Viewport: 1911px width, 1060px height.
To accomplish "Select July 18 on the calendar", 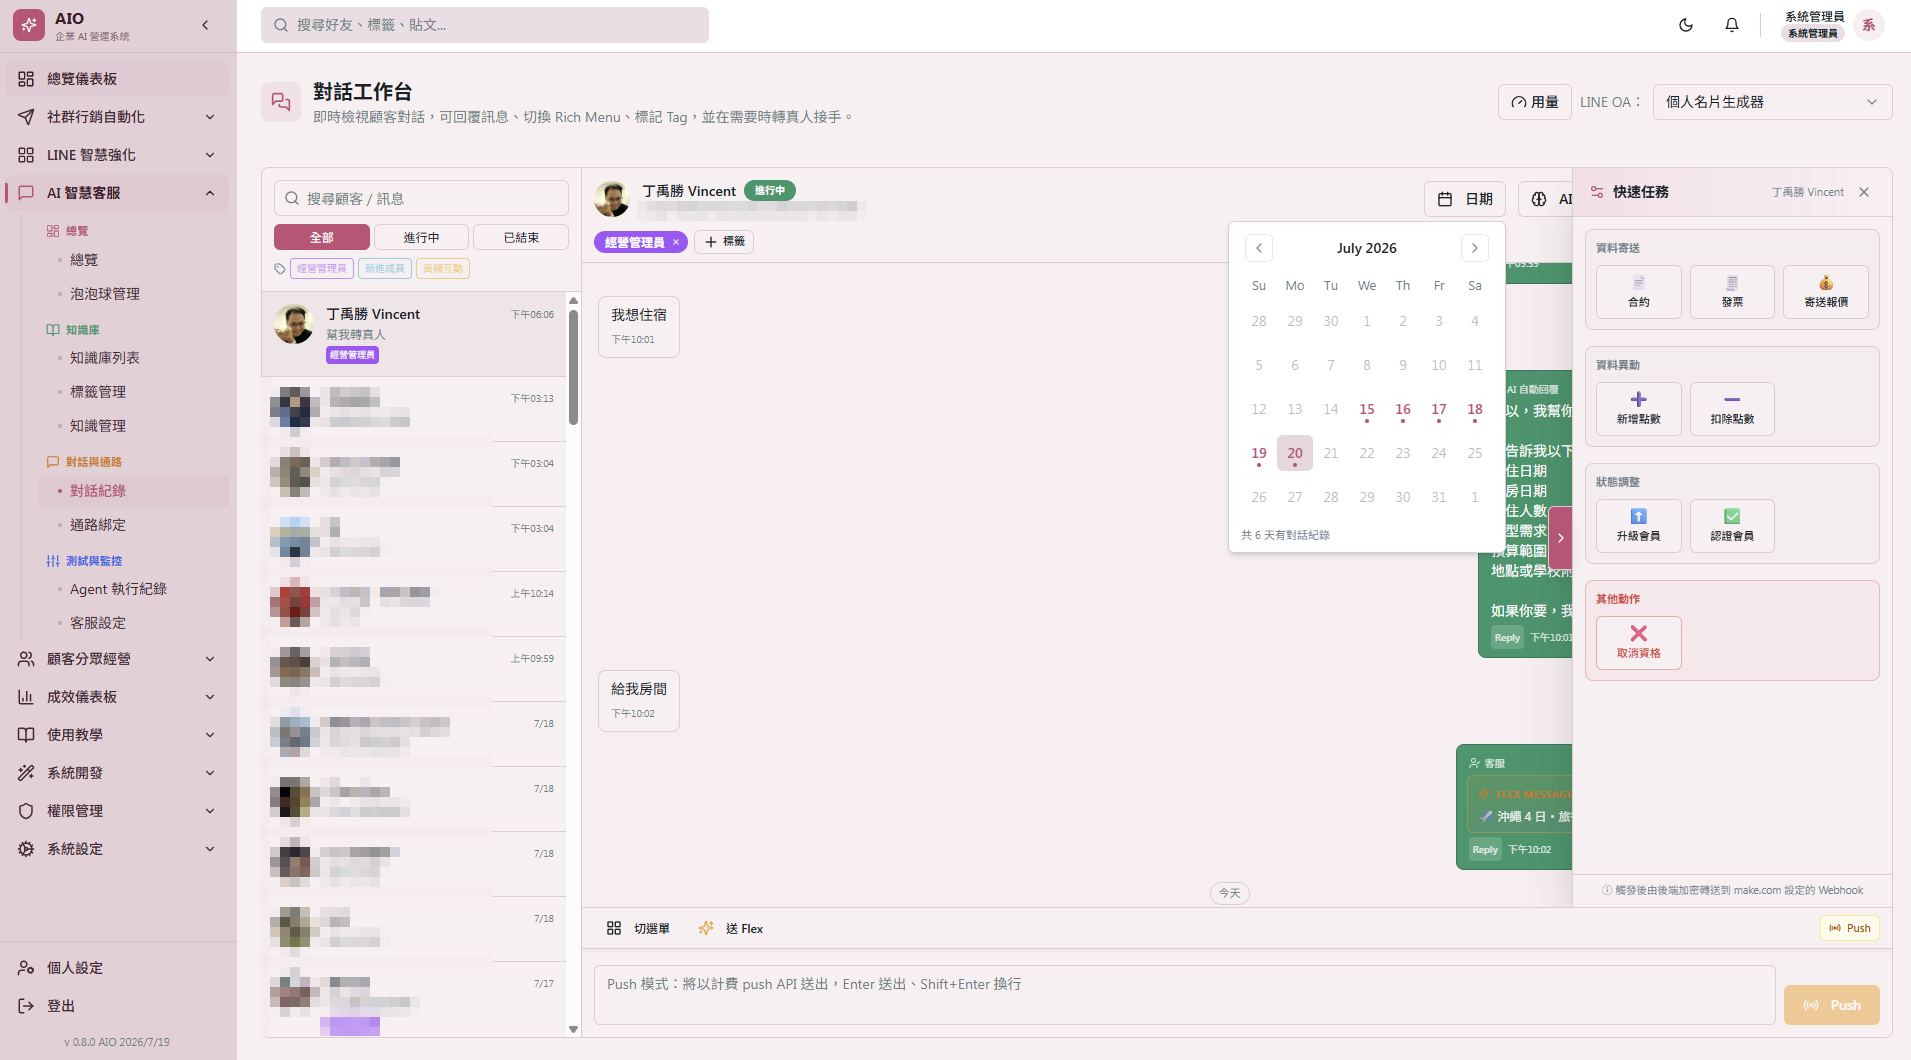I will pos(1475,410).
